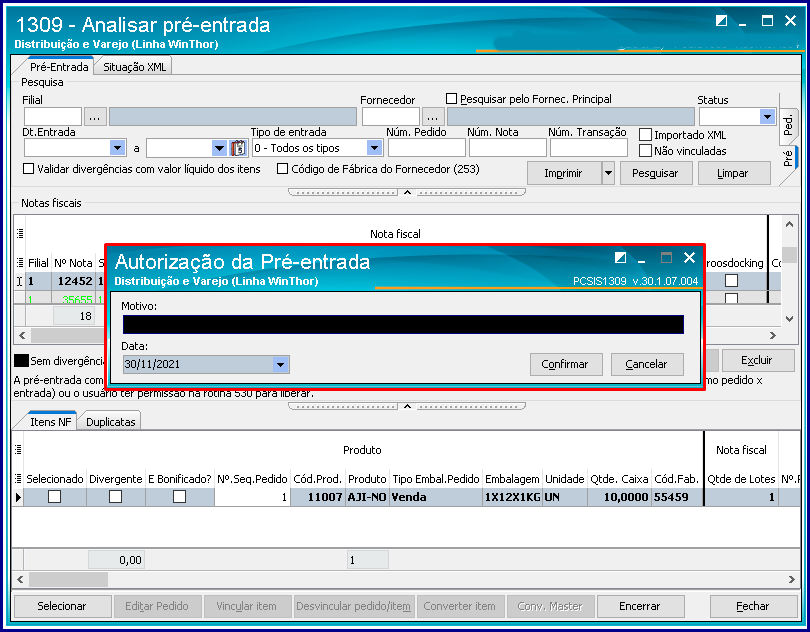
Task: Collapse the search panel splitter arrow
Action: point(407,192)
